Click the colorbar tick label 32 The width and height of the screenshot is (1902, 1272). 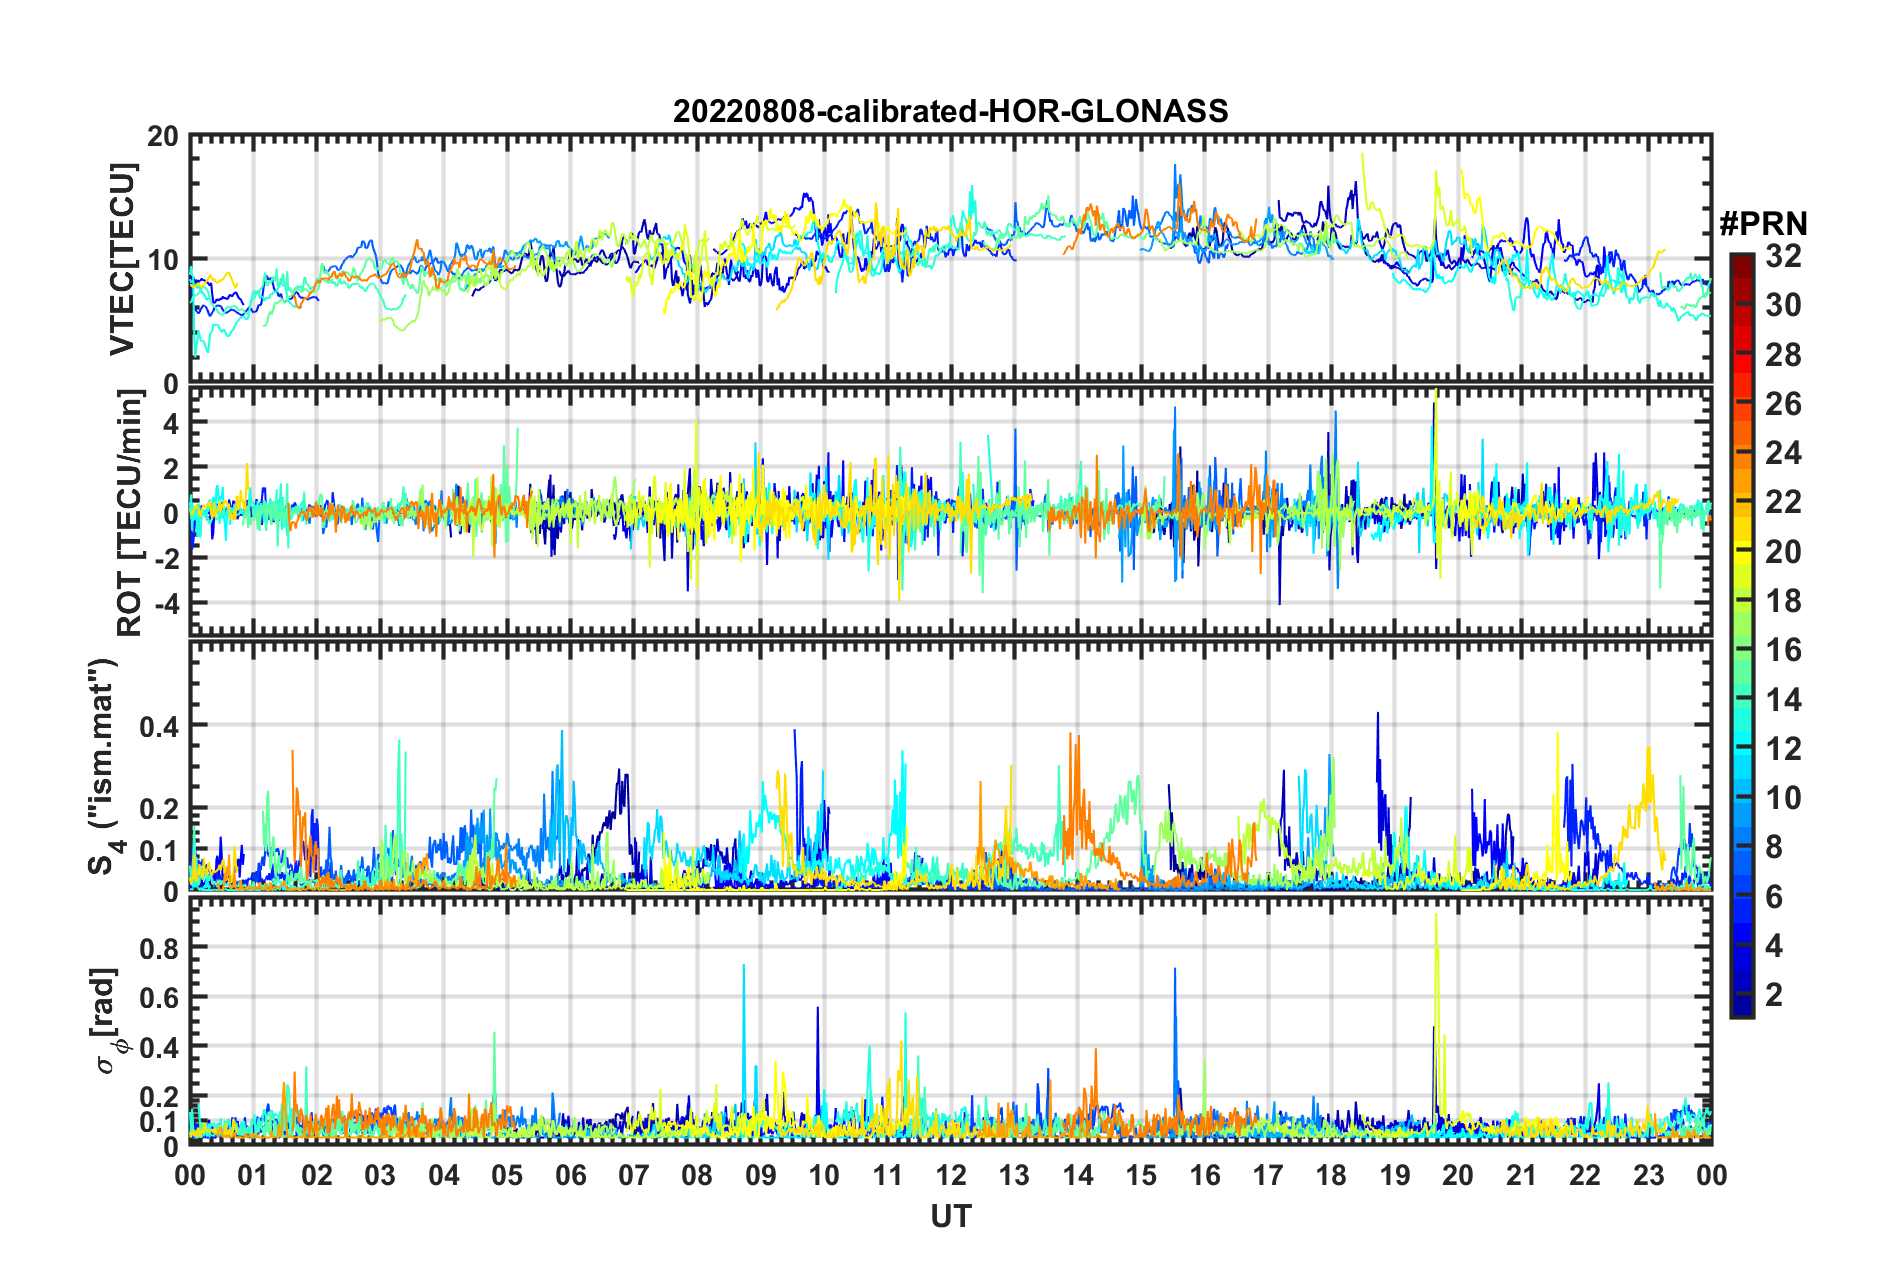[1783, 256]
